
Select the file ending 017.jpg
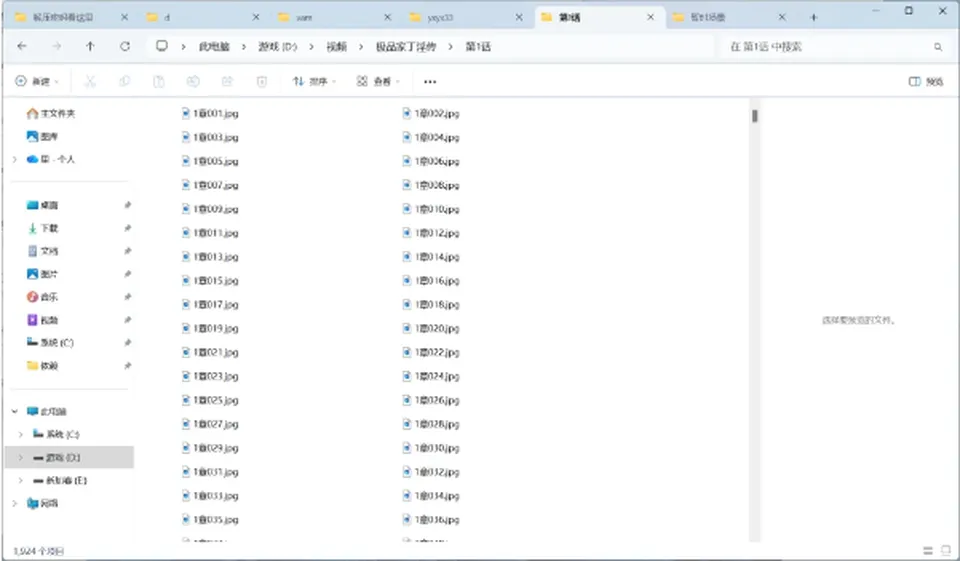click(209, 304)
